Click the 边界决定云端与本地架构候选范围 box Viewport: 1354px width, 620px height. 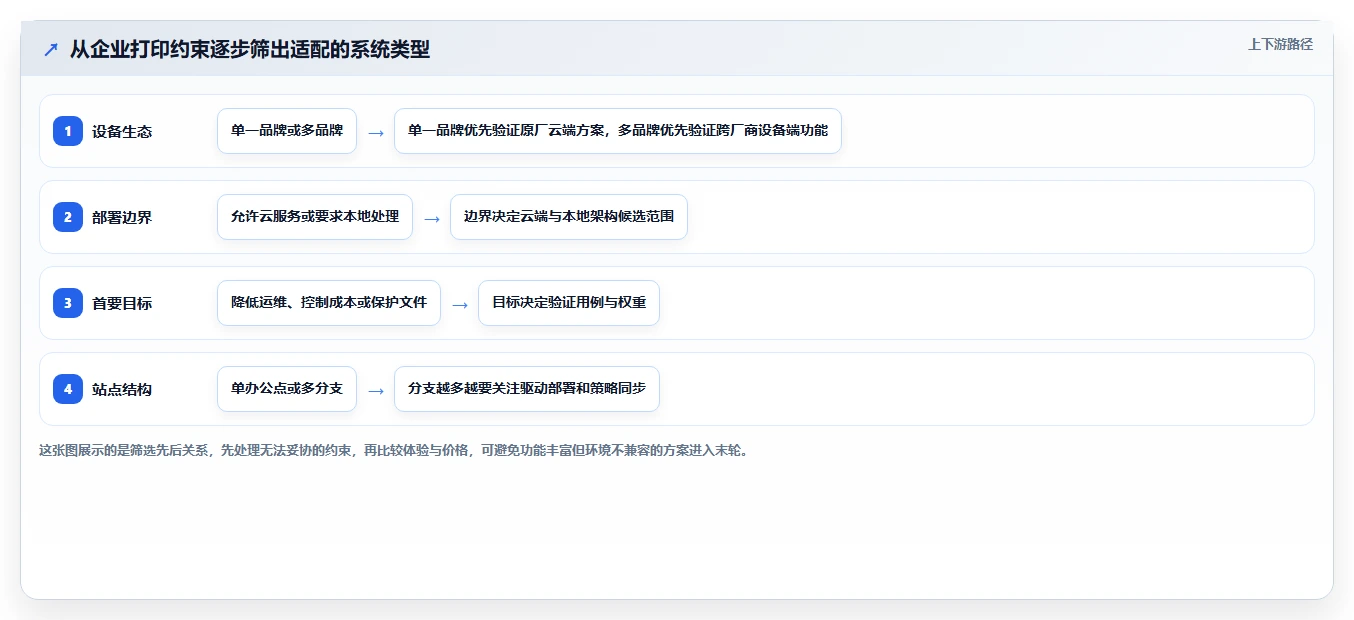click(569, 217)
